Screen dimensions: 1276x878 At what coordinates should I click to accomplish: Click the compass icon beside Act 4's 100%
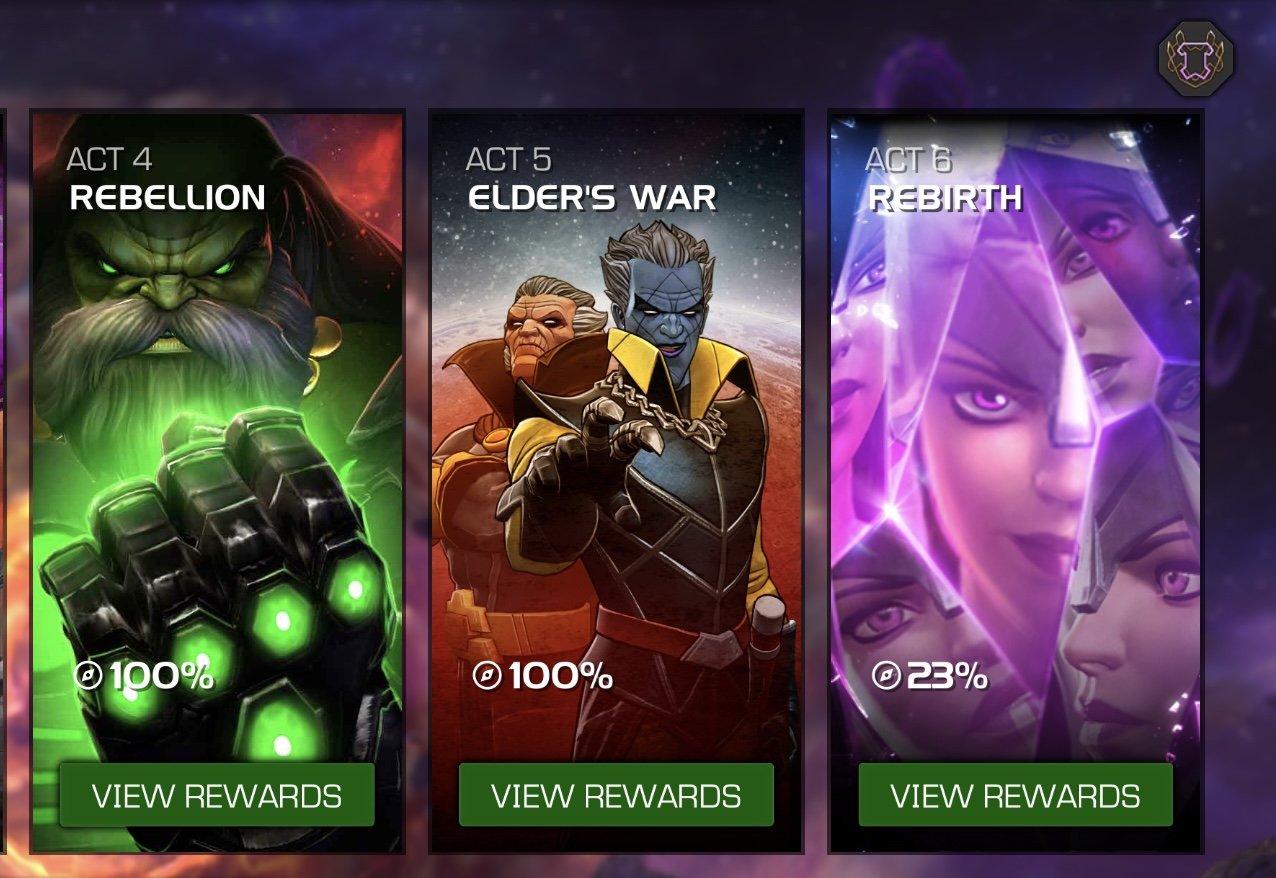[89, 677]
